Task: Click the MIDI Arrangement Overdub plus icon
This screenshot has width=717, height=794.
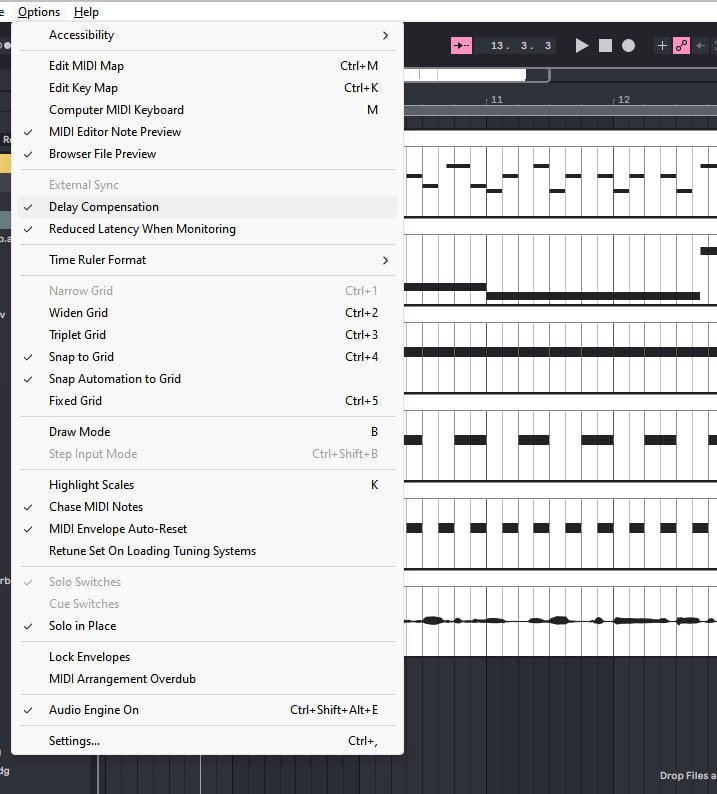Action: (661, 46)
